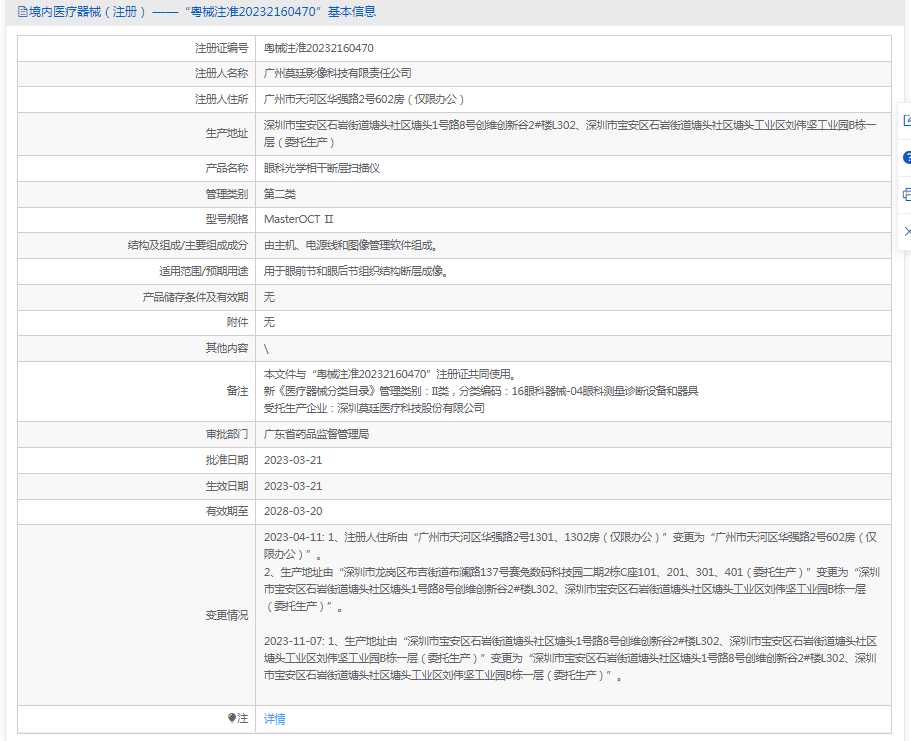This screenshot has width=911, height=741.
Task: Click the 注册人名称 label cell
Action: pos(137,73)
